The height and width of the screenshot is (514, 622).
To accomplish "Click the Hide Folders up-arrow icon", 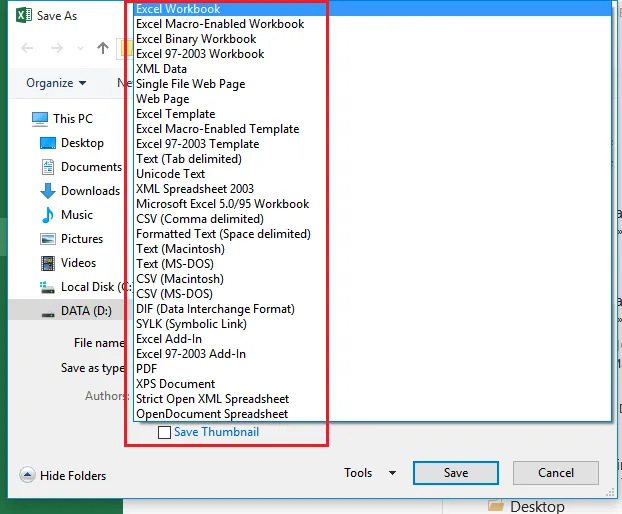I will [27, 475].
